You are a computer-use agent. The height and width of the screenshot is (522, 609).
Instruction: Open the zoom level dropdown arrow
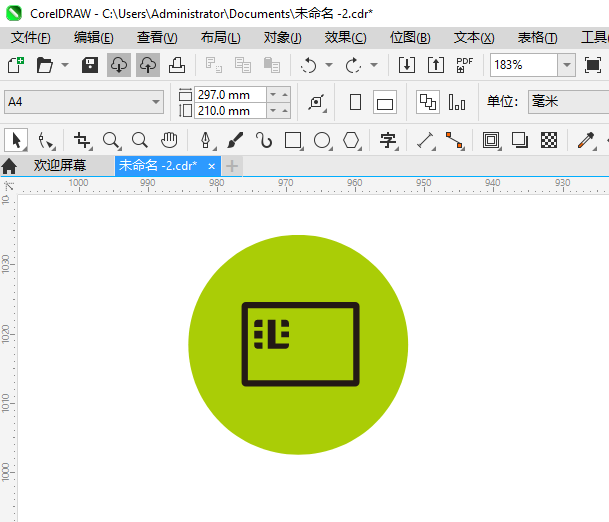(567, 65)
